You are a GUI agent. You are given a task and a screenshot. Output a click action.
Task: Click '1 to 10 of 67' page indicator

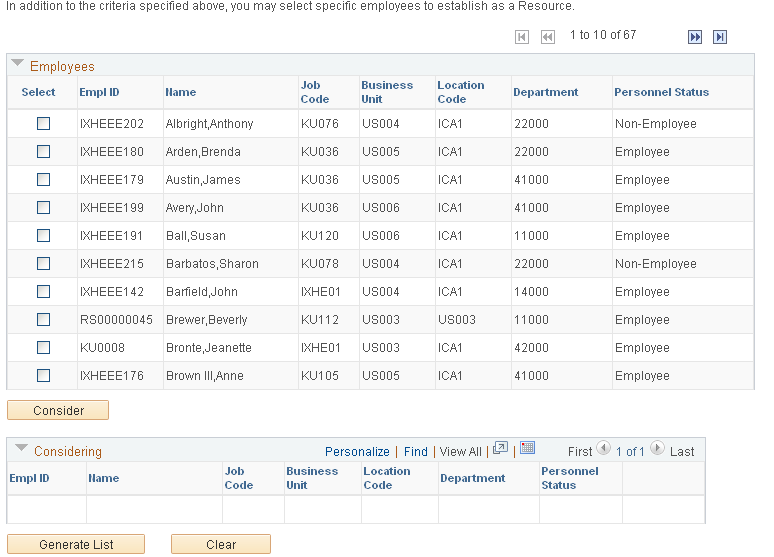pos(603,35)
